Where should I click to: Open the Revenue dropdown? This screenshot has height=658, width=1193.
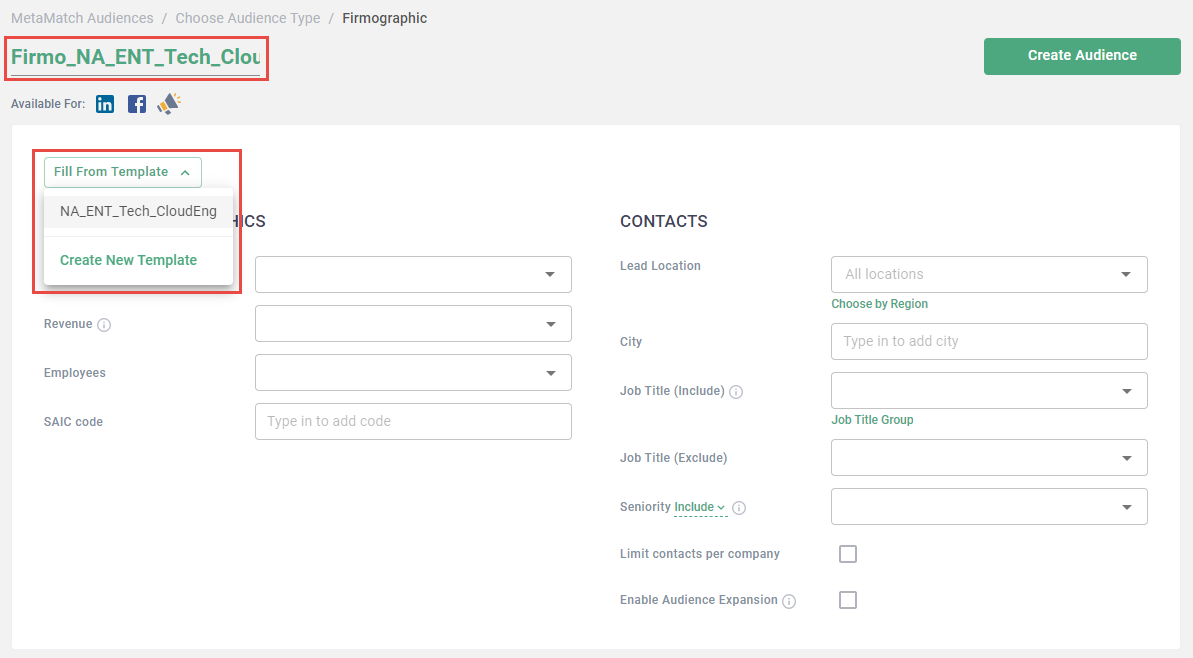click(413, 324)
